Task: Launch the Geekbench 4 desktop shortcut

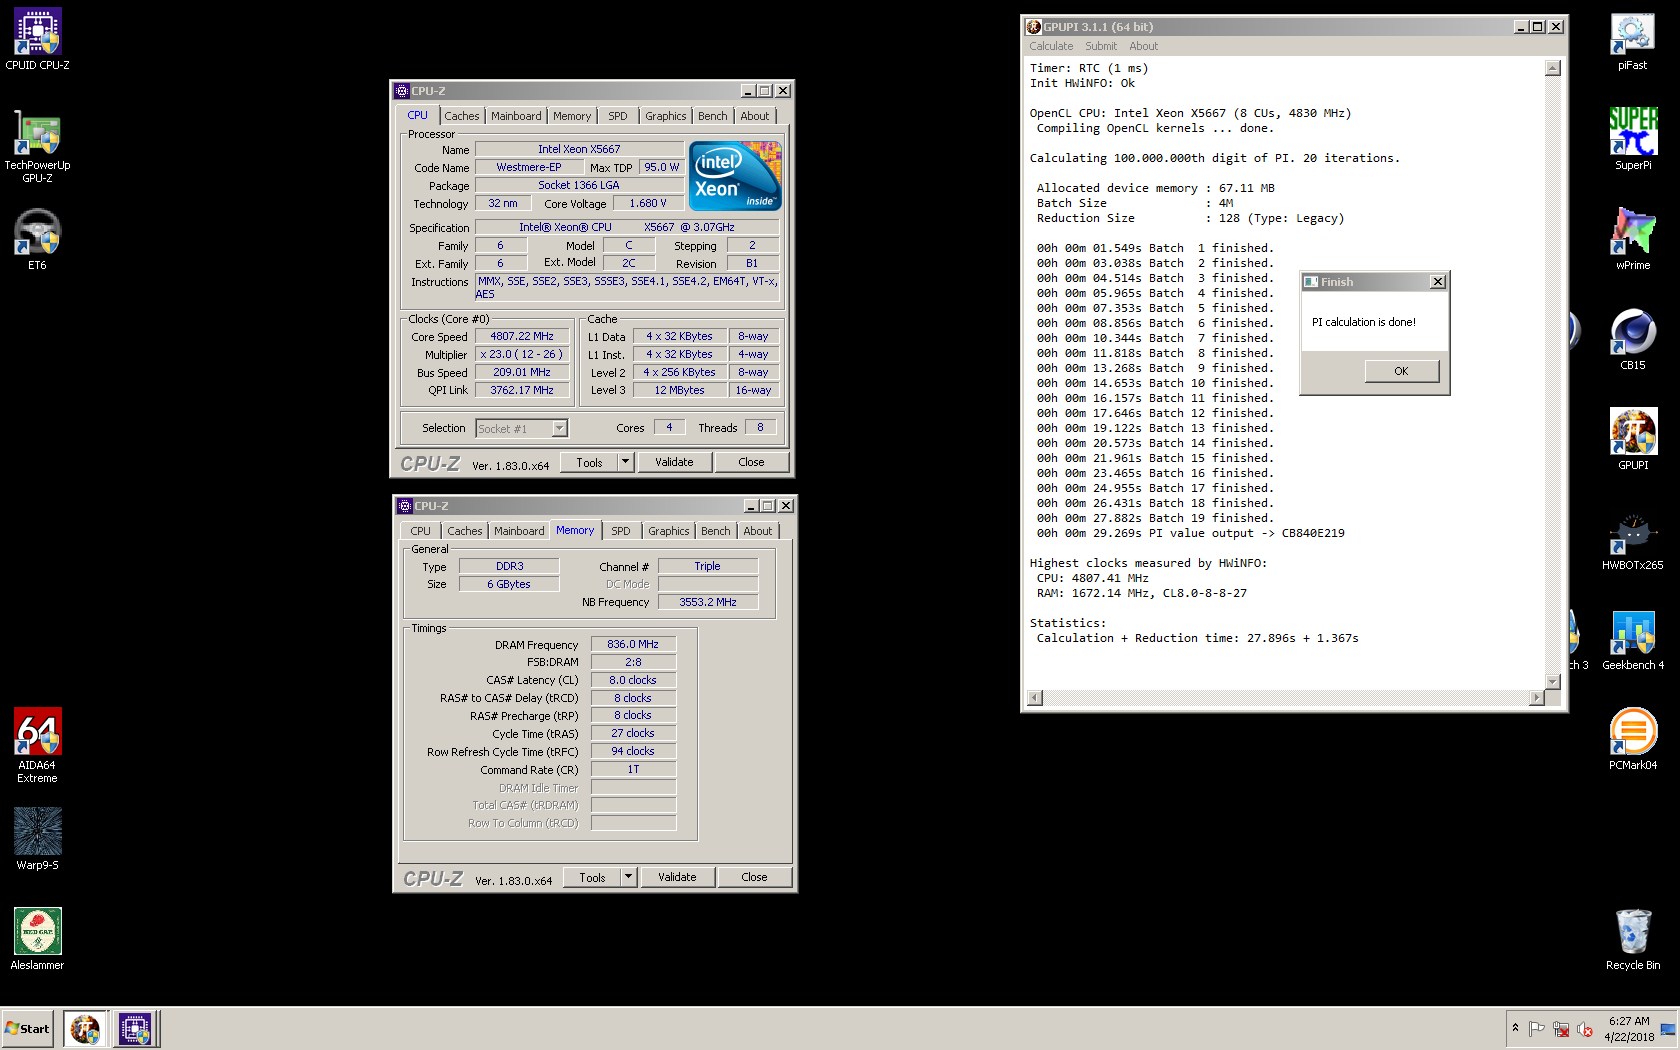Action: [x=1632, y=640]
